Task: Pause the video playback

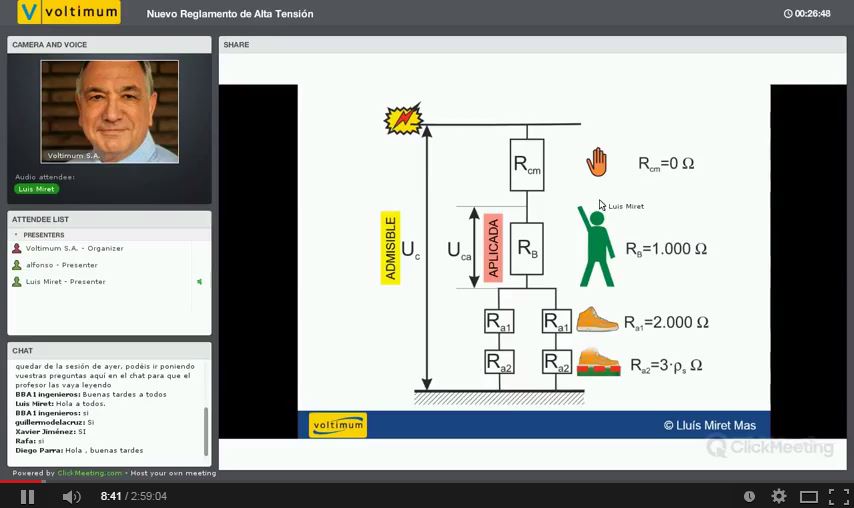Action: (x=27, y=496)
